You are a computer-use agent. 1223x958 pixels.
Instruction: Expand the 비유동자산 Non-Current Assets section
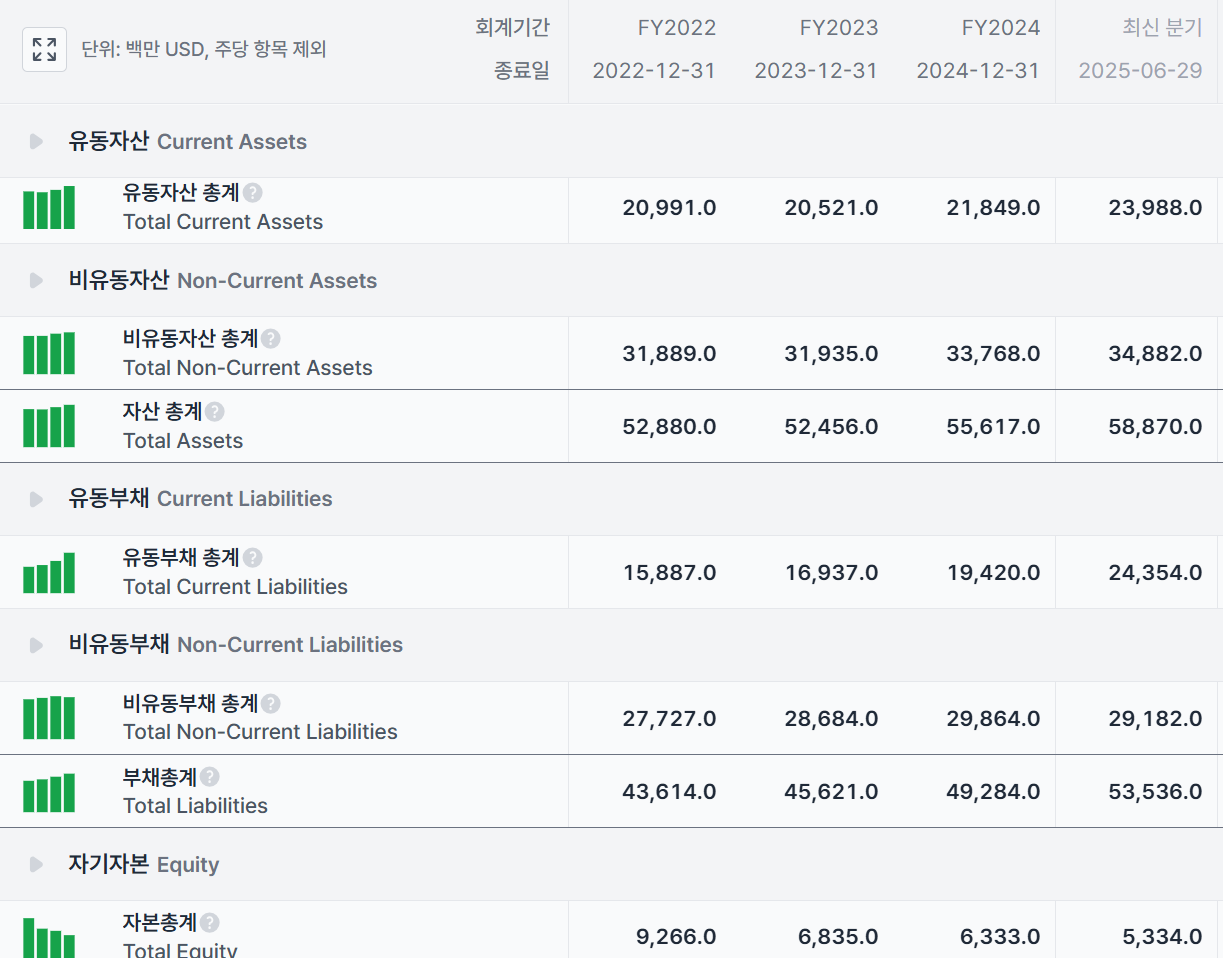click(37, 281)
